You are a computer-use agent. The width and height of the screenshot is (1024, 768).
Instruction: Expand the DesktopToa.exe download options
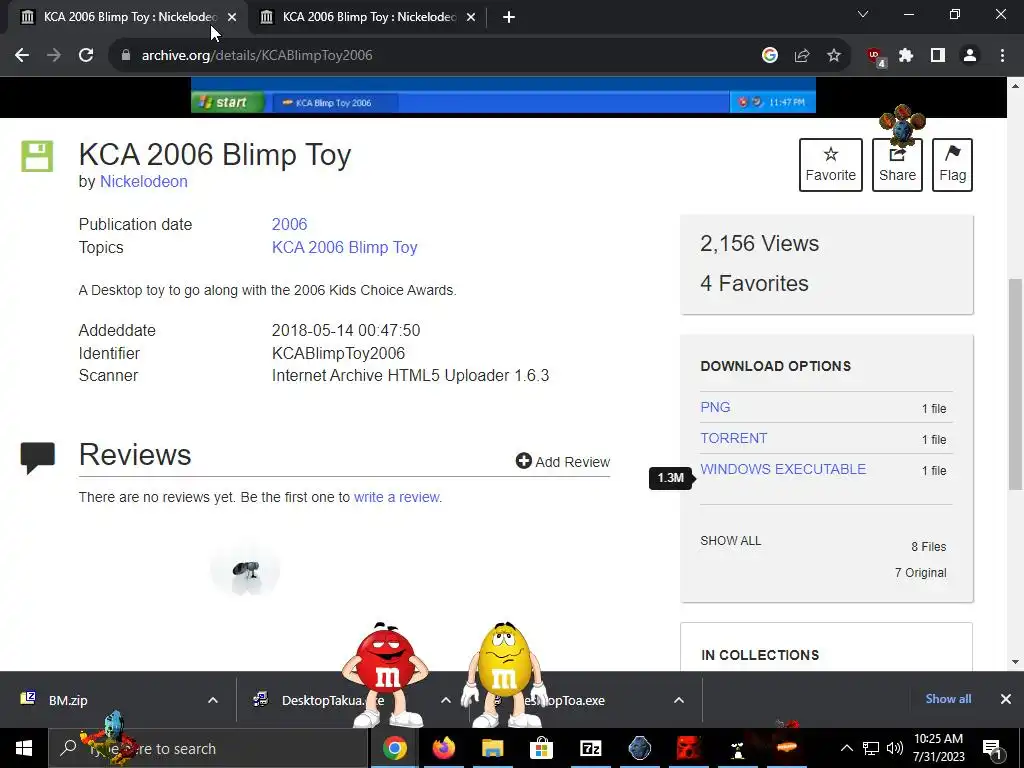pos(679,700)
